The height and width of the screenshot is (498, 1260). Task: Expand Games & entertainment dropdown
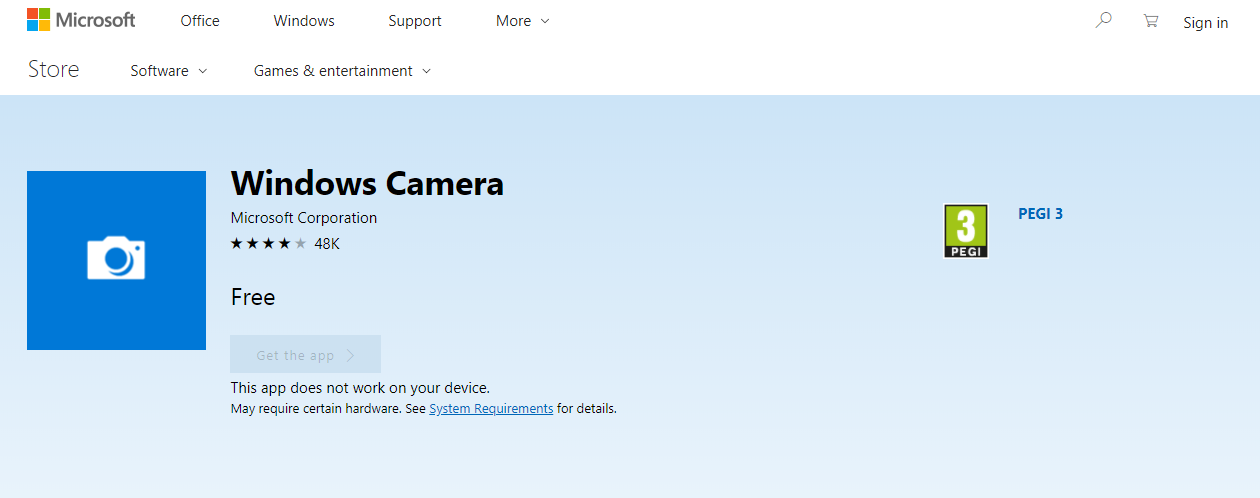coord(342,71)
